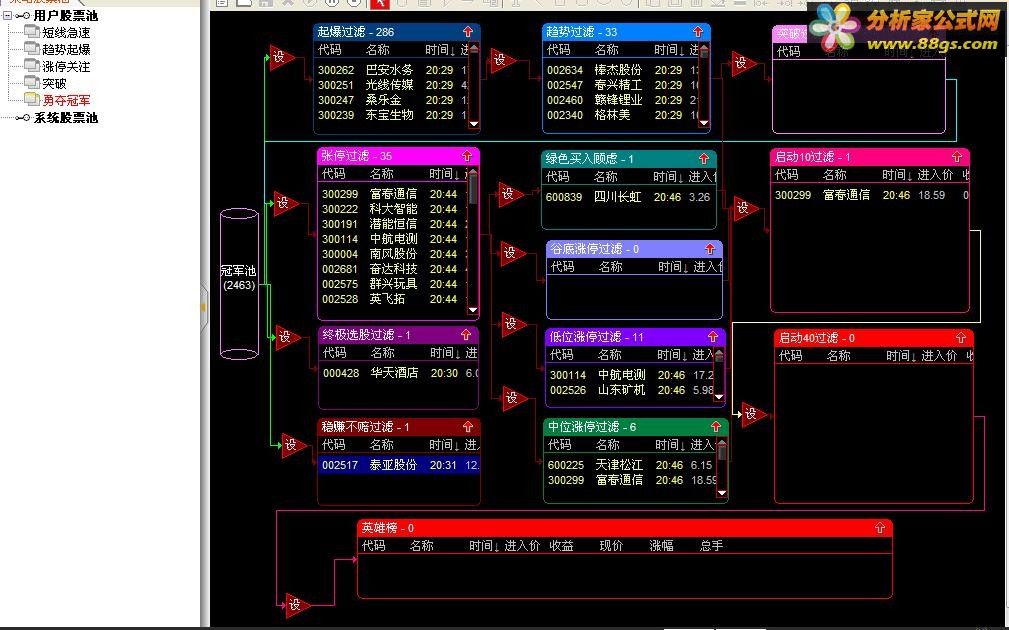Select row 002460 赣锋锂业 in 趋势过滤
This screenshot has height=630, width=1009.
(x=622, y=100)
